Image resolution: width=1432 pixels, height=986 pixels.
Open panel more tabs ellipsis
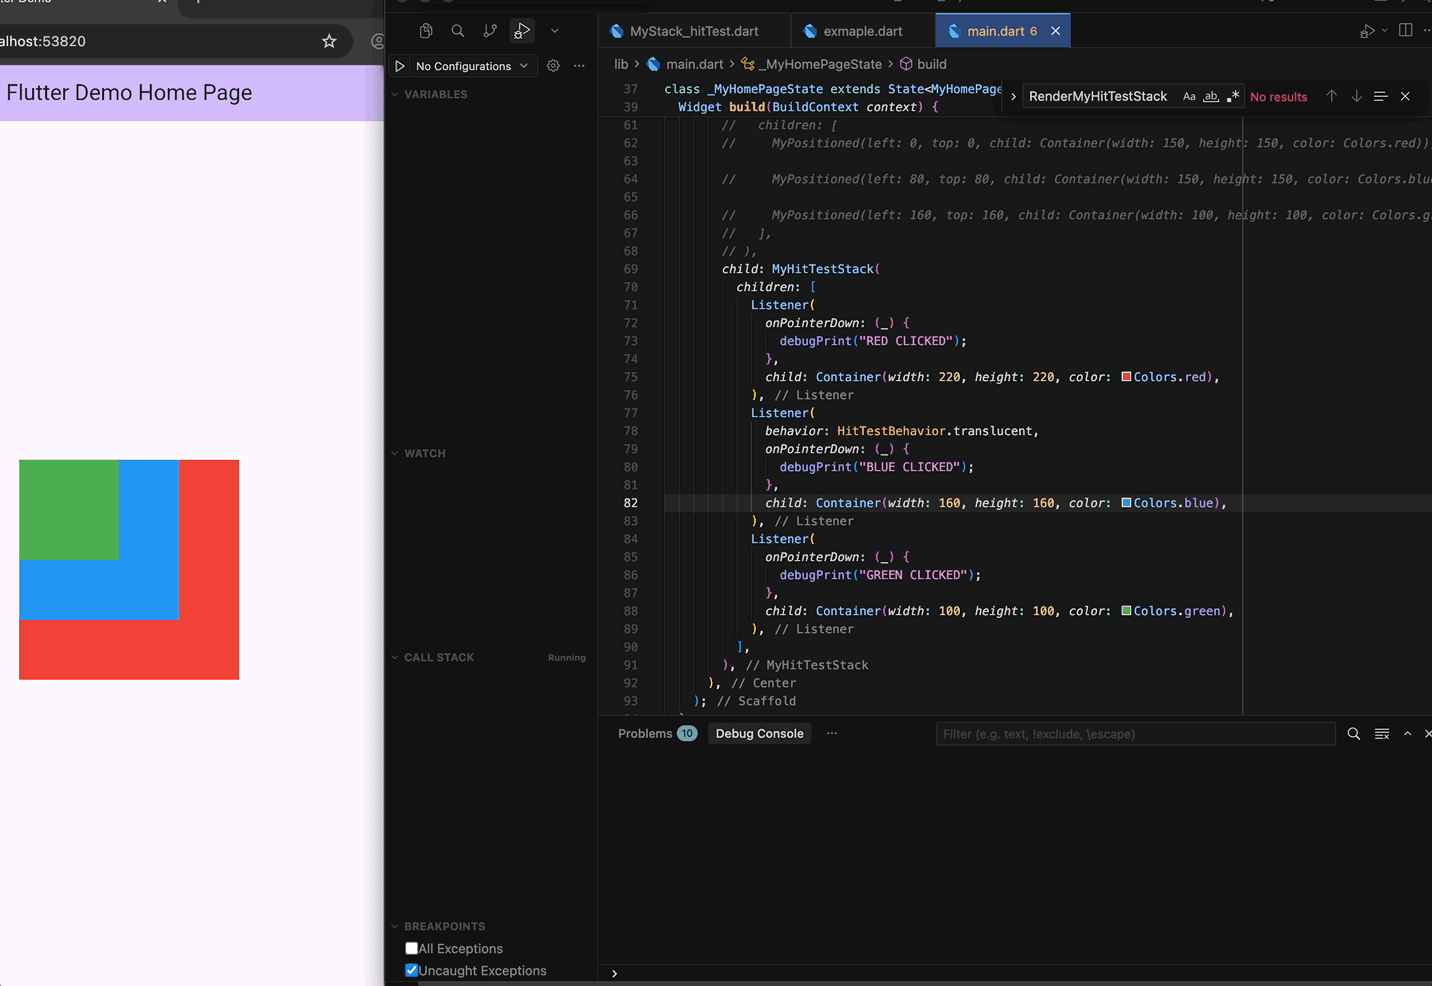point(832,733)
